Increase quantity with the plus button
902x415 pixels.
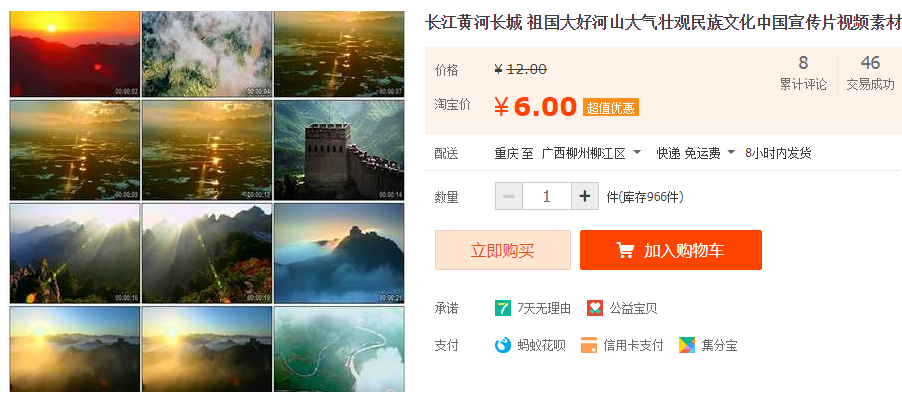coord(585,196)
